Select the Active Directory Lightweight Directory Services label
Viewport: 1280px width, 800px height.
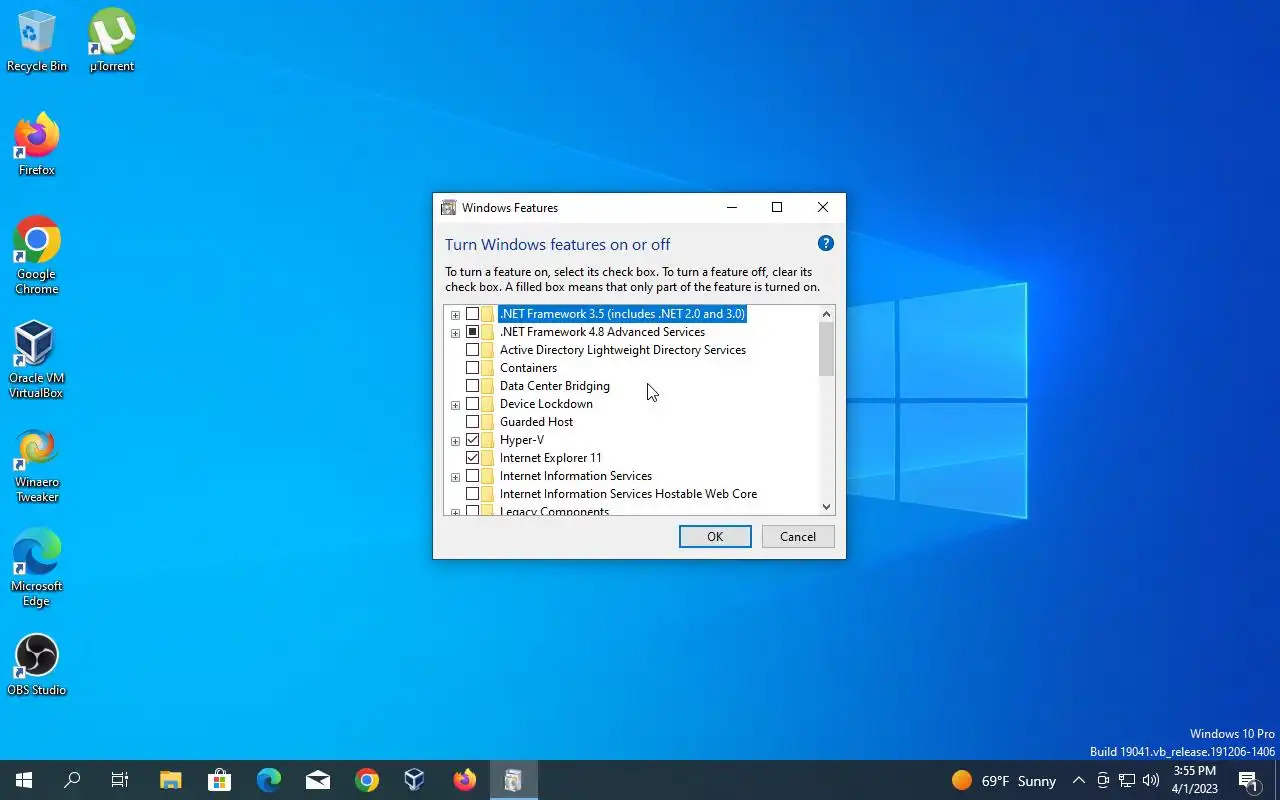(x=623, y=350)
